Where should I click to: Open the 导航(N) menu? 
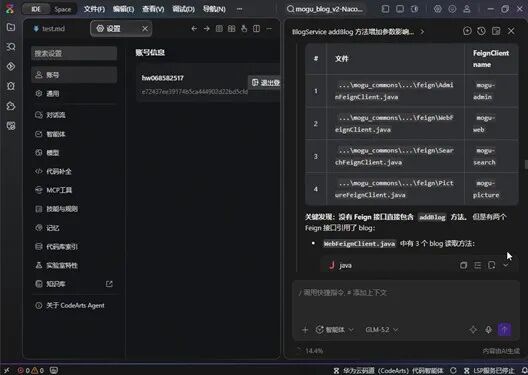(x=214, y=9)
